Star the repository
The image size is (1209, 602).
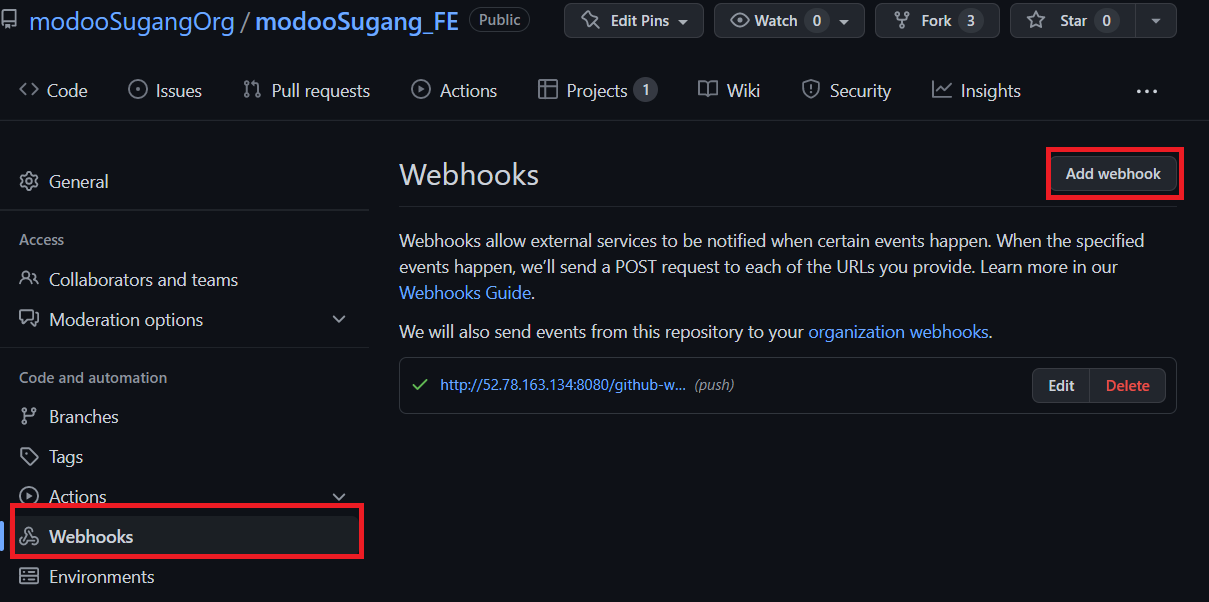(x=1073, y=20)
